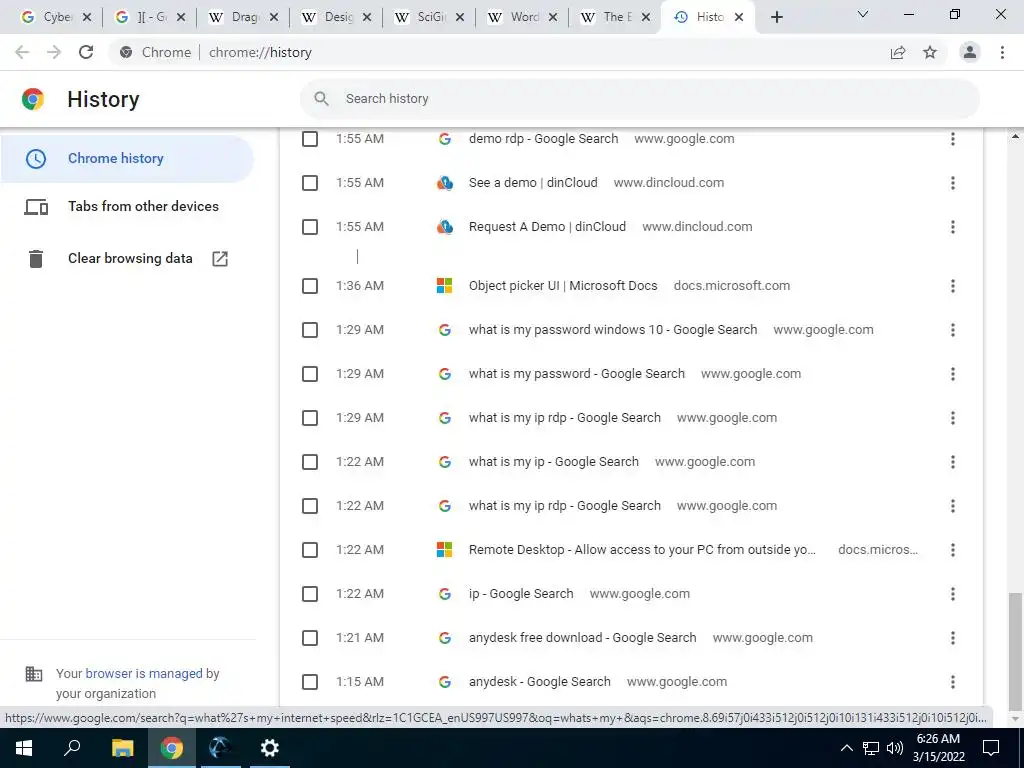The height and width of the screenshot is (768, 1024).
Task: Open actions menu for 'Remote Desktop' entry
Action: pos(953,550)
